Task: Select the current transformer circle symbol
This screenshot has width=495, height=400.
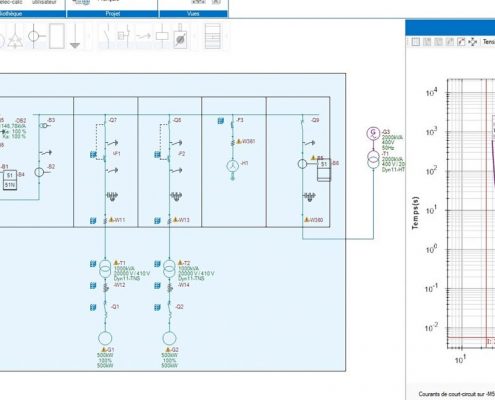Action: (x=36, y=36)
